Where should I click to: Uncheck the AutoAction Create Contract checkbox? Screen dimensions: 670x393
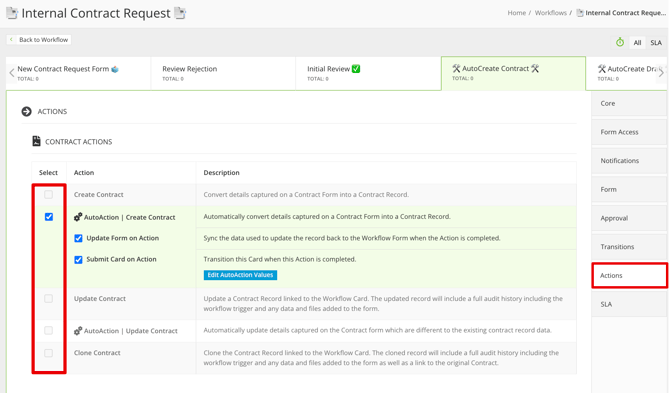click(x=49, y=217)
